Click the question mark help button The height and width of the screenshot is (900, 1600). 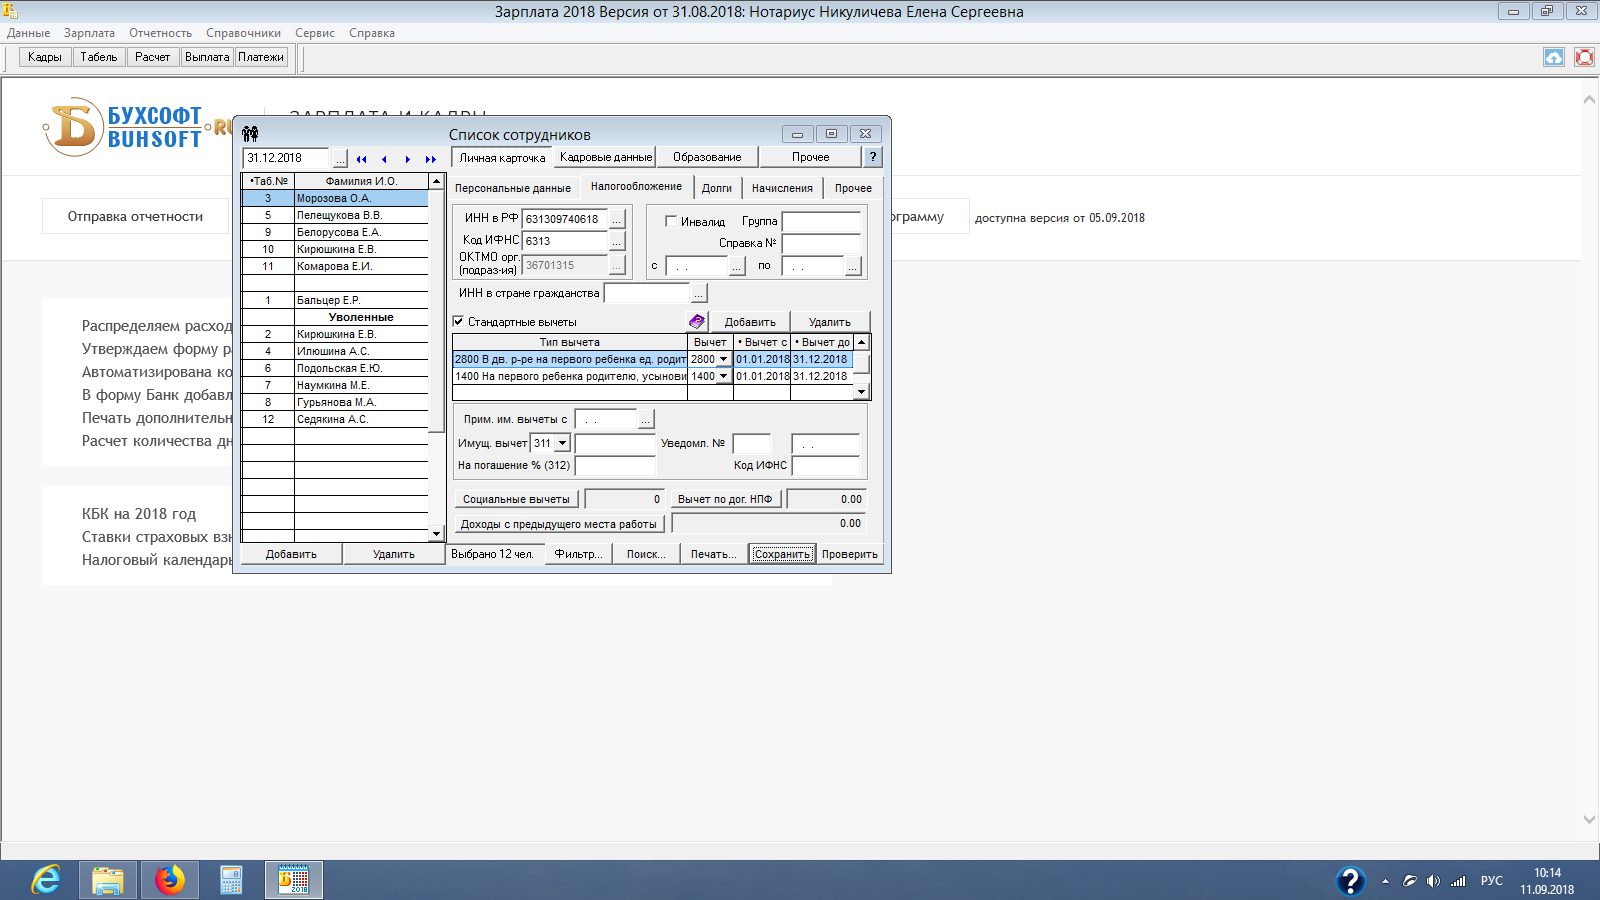872,157
